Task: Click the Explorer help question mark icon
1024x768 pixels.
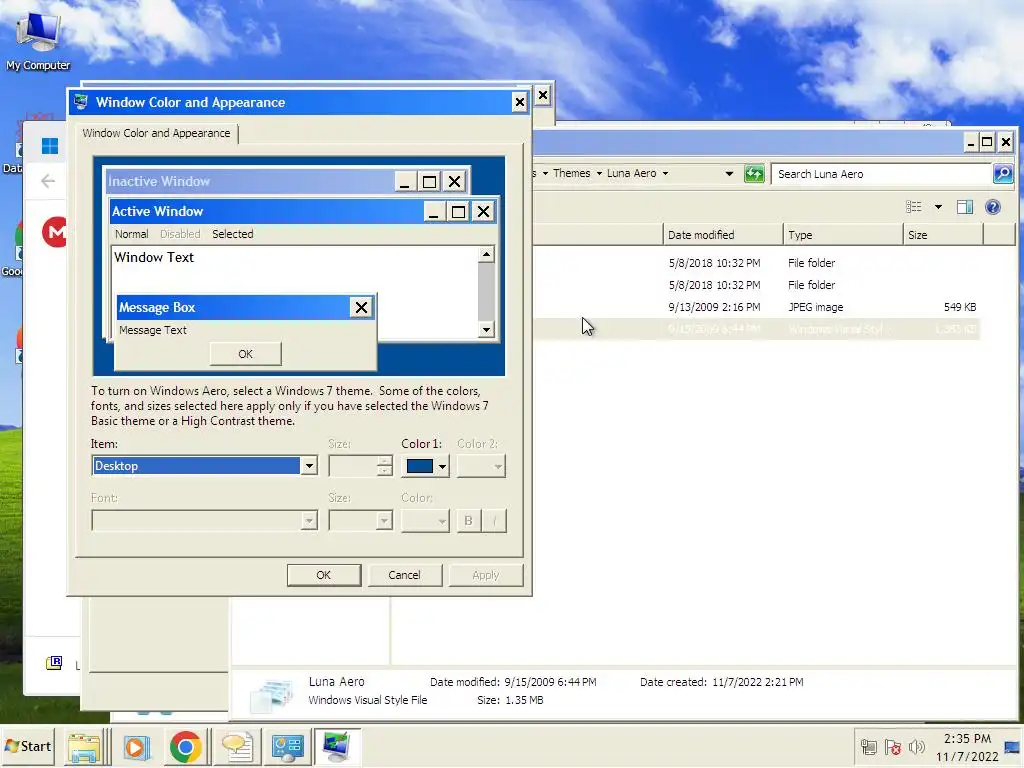Action: coord(993,207)
